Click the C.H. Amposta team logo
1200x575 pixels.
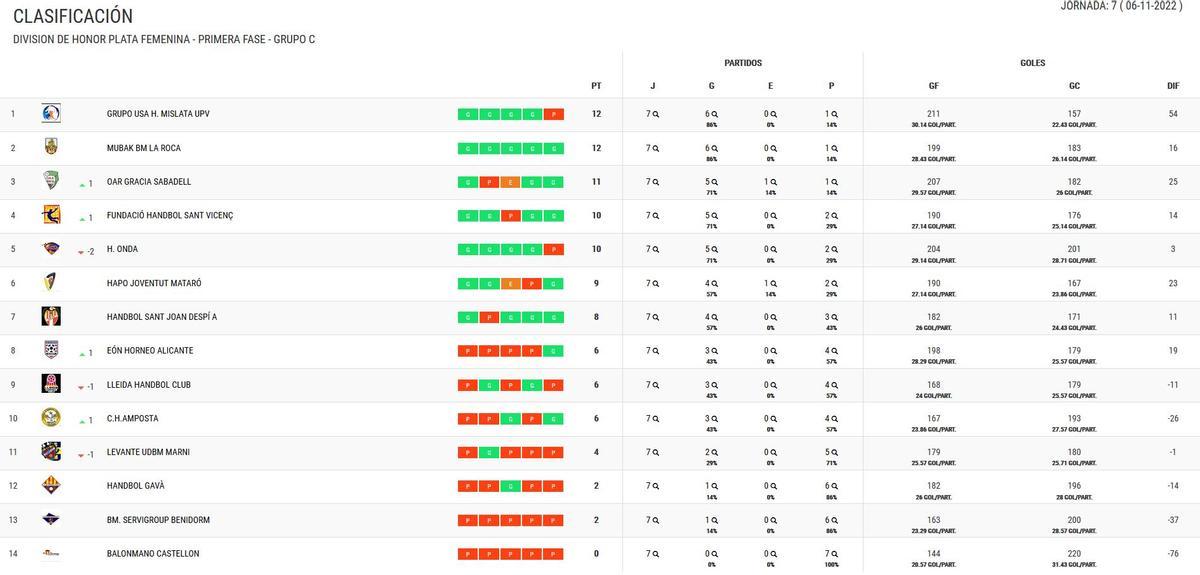[x=51, y=418]
